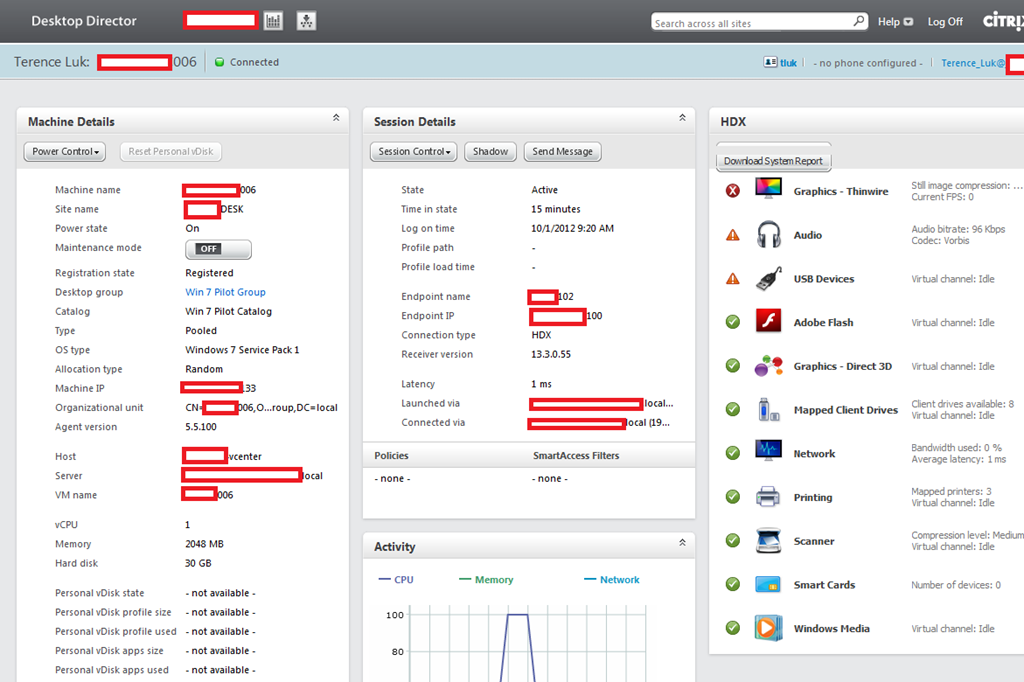
Task: Toggle the Maintenance mode OFF switch
Action: [218, 249]
